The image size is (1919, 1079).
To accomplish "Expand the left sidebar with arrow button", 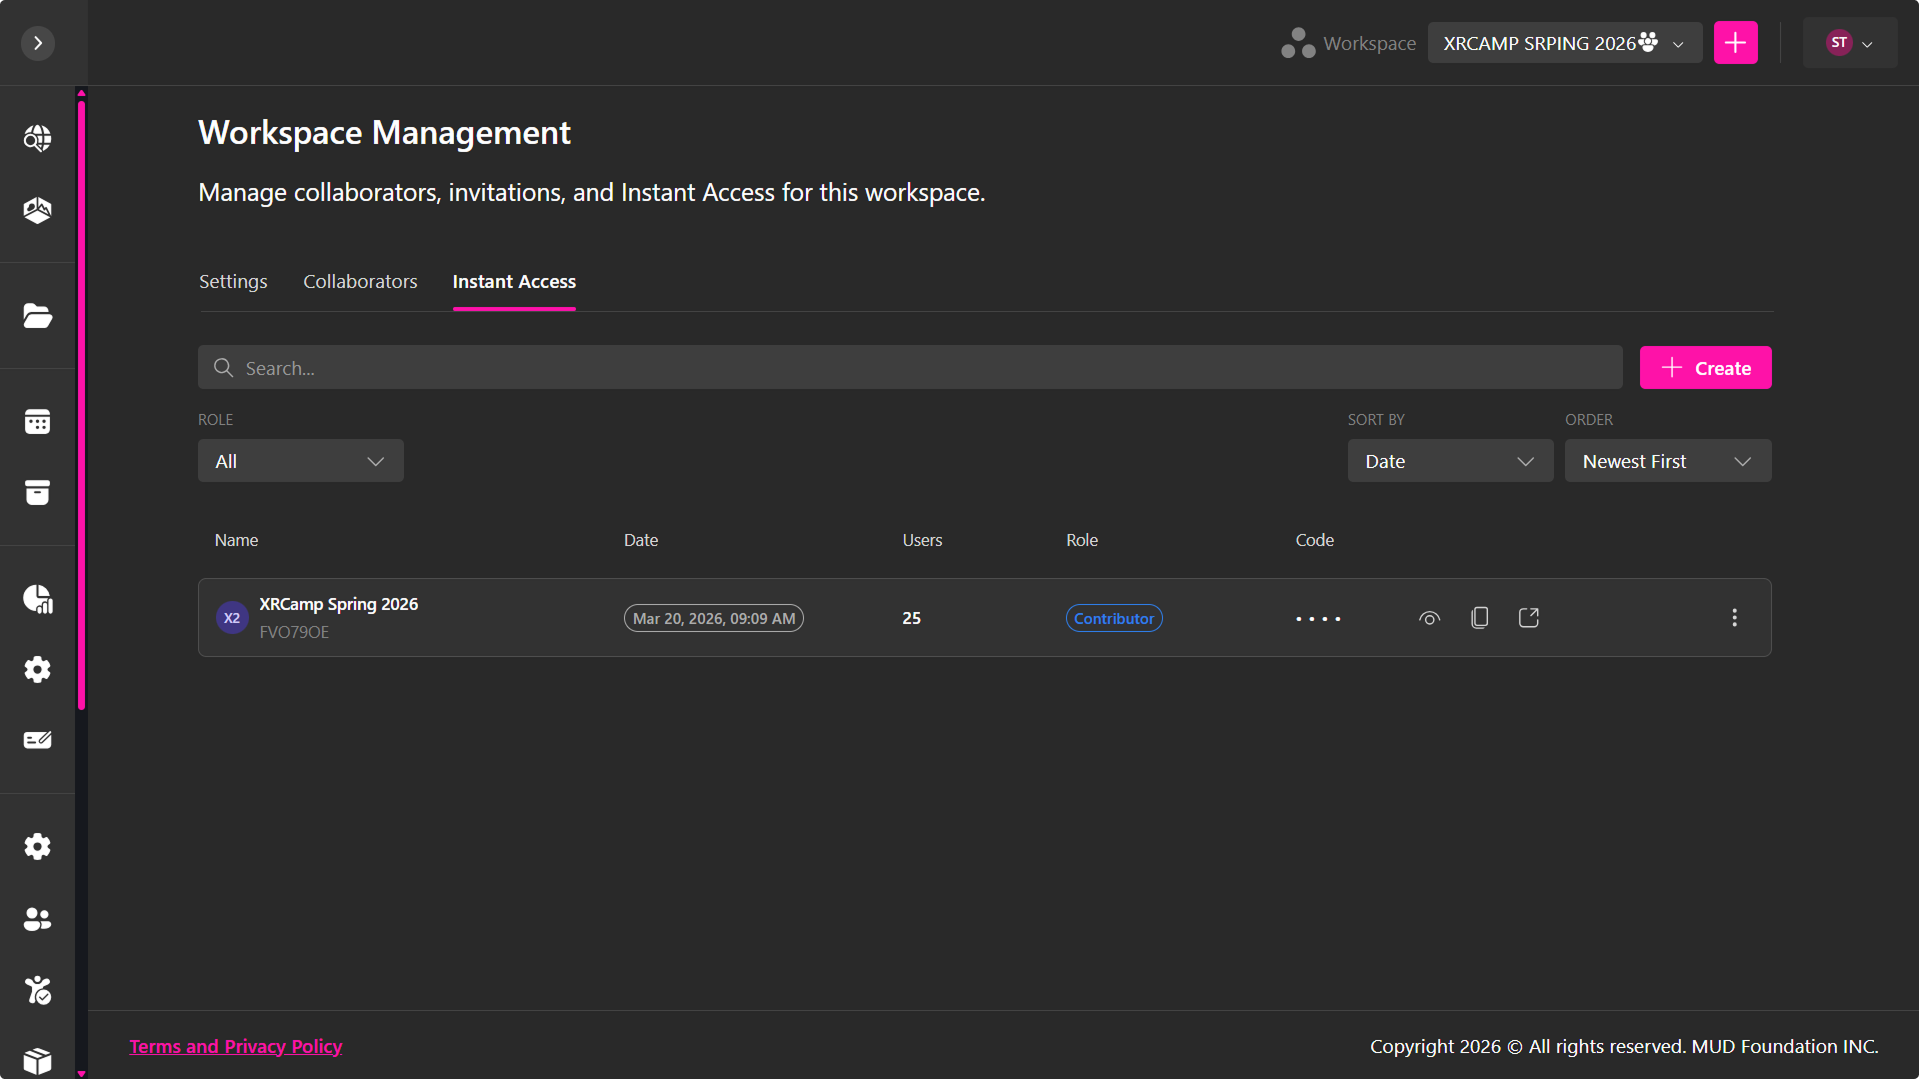I will tap(38, 43).
